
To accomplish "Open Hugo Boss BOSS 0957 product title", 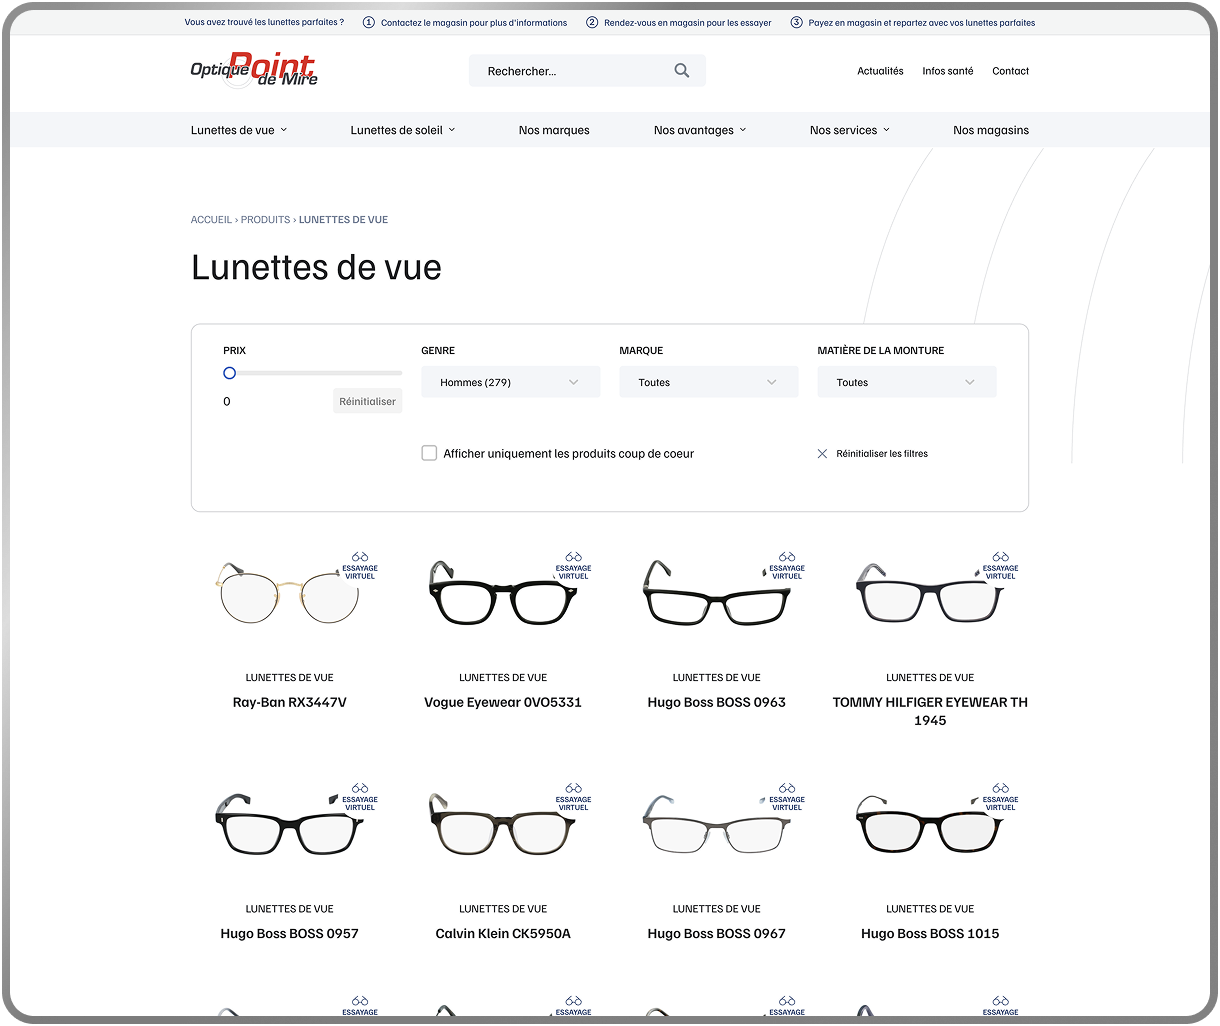I will click(290, 933).
